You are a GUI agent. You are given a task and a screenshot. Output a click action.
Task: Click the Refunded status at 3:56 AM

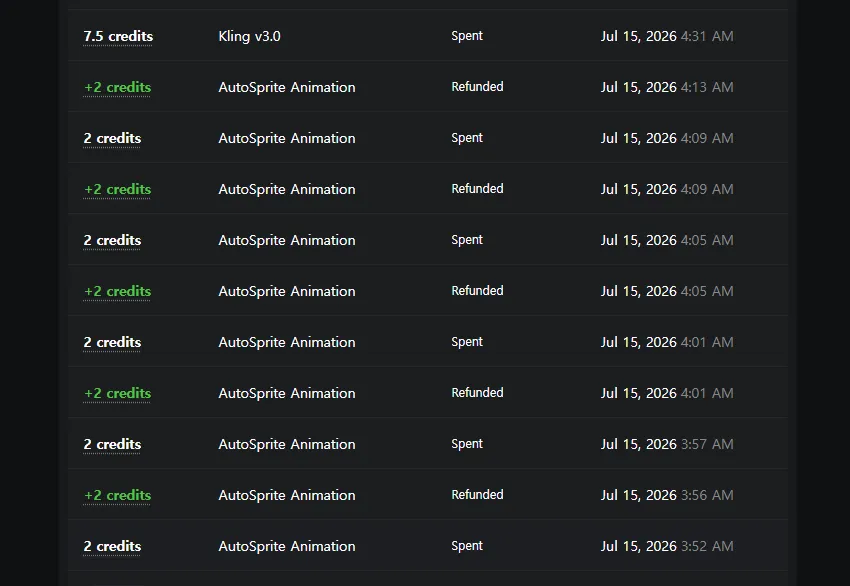[477, 494]
